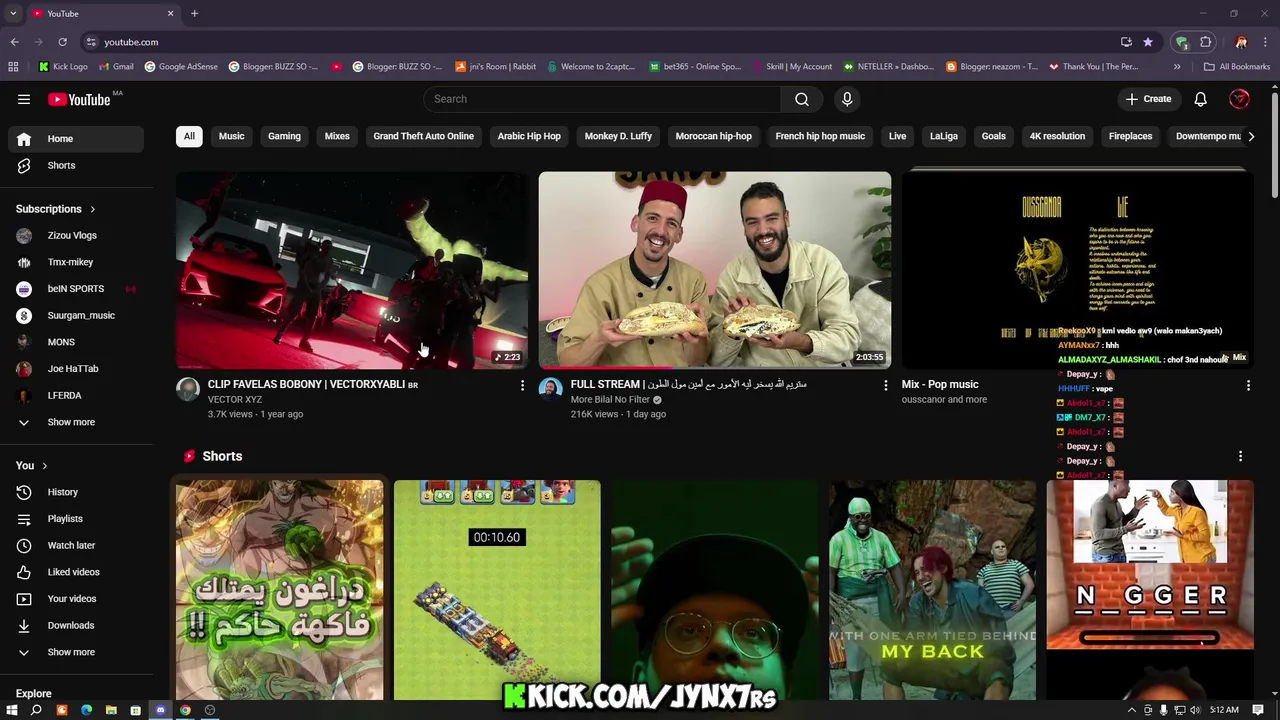
Task: Select the LaLiga filter chip
Action: 944,136
